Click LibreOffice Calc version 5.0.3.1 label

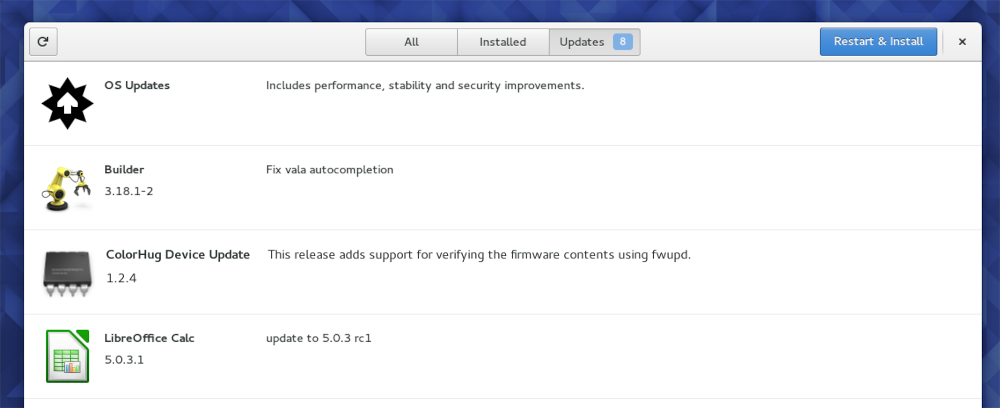[124, 360]
